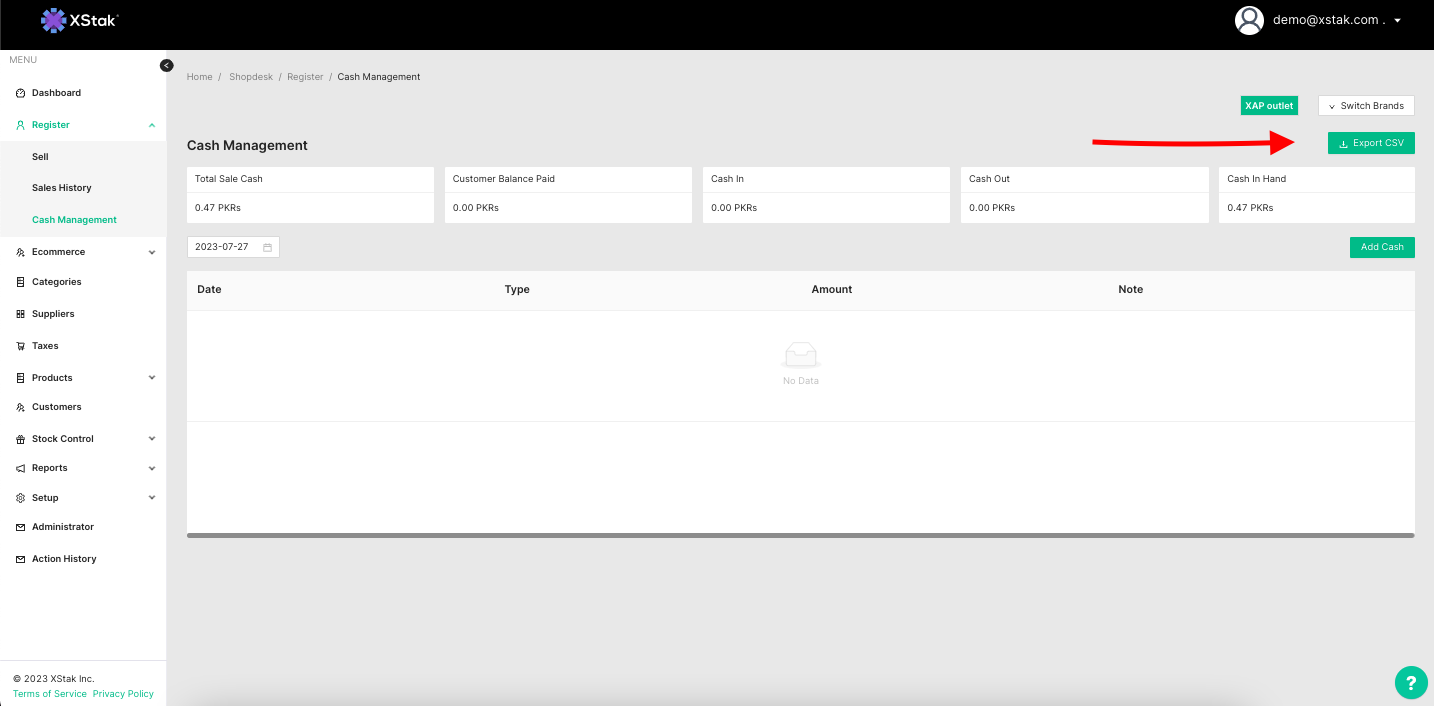This screenshot has width=1434, height=706.
Task: Click the green help question mark icon
Action: click(1410, 683)
